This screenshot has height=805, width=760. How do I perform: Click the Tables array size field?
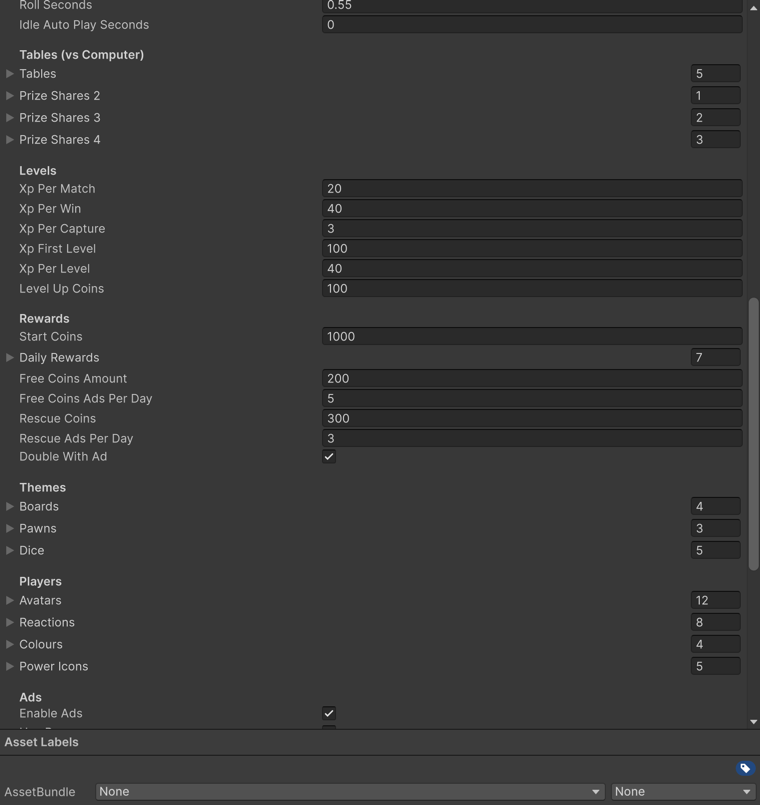715,73
